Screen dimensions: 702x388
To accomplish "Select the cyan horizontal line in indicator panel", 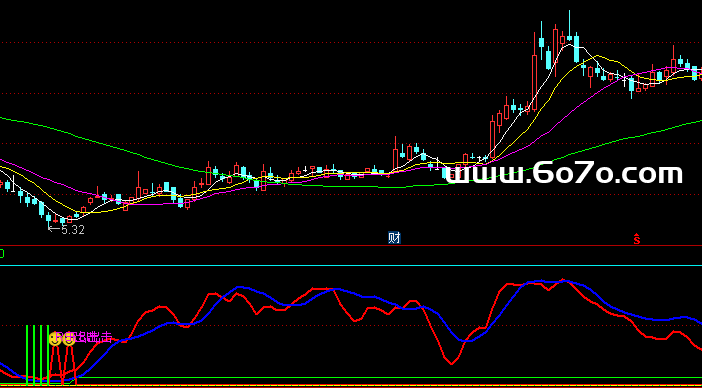I will point(351,265).
